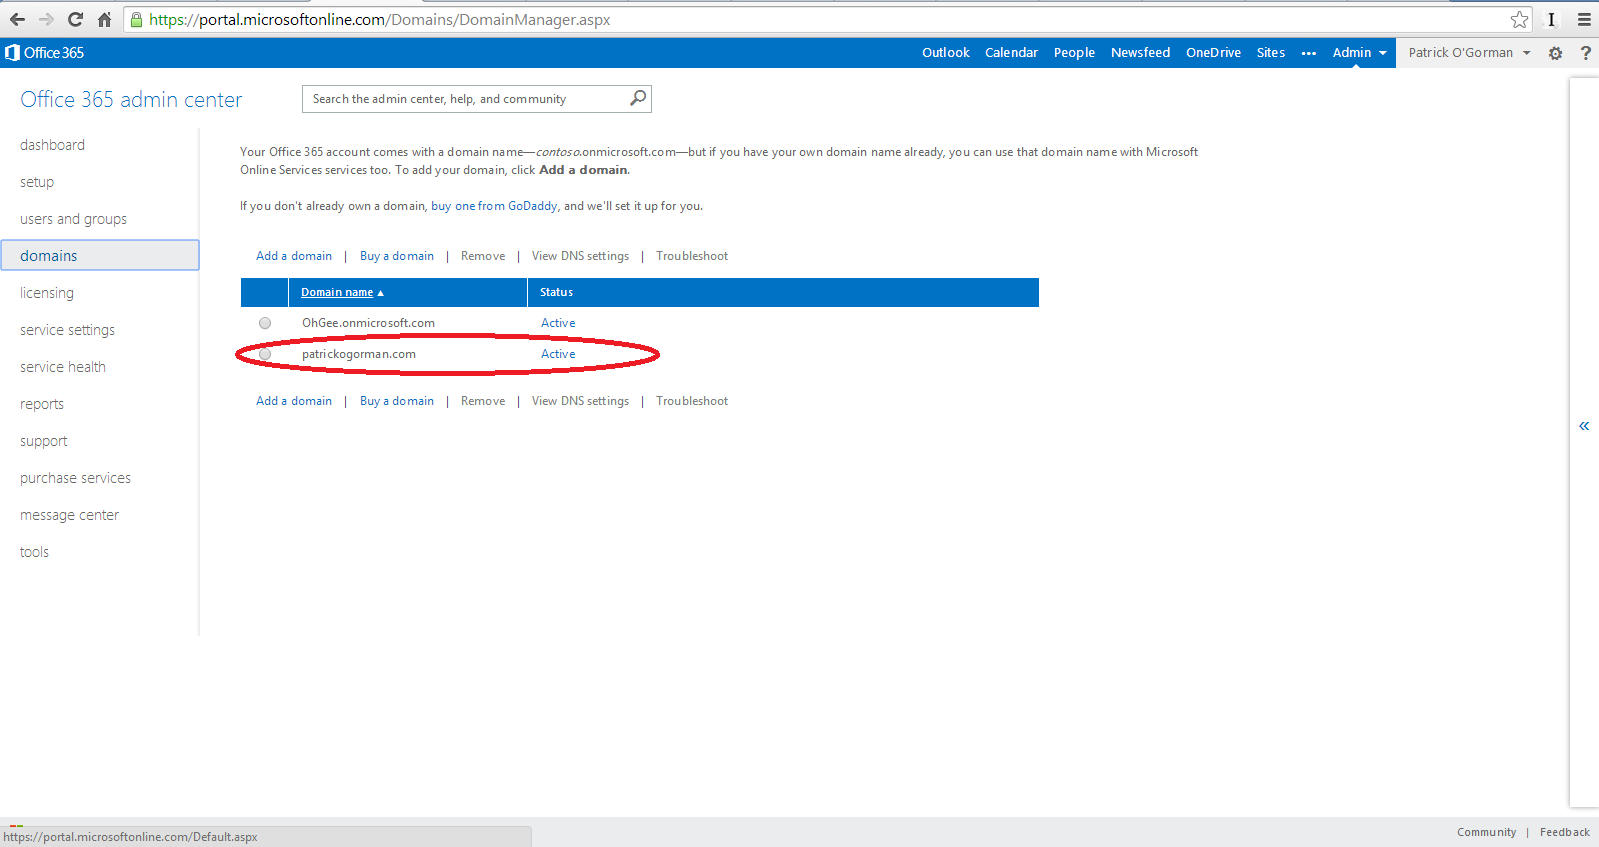The image size is (1599, 847).
Task: Follow the buy one from GoDaddy link
Action: pos(494,206)
